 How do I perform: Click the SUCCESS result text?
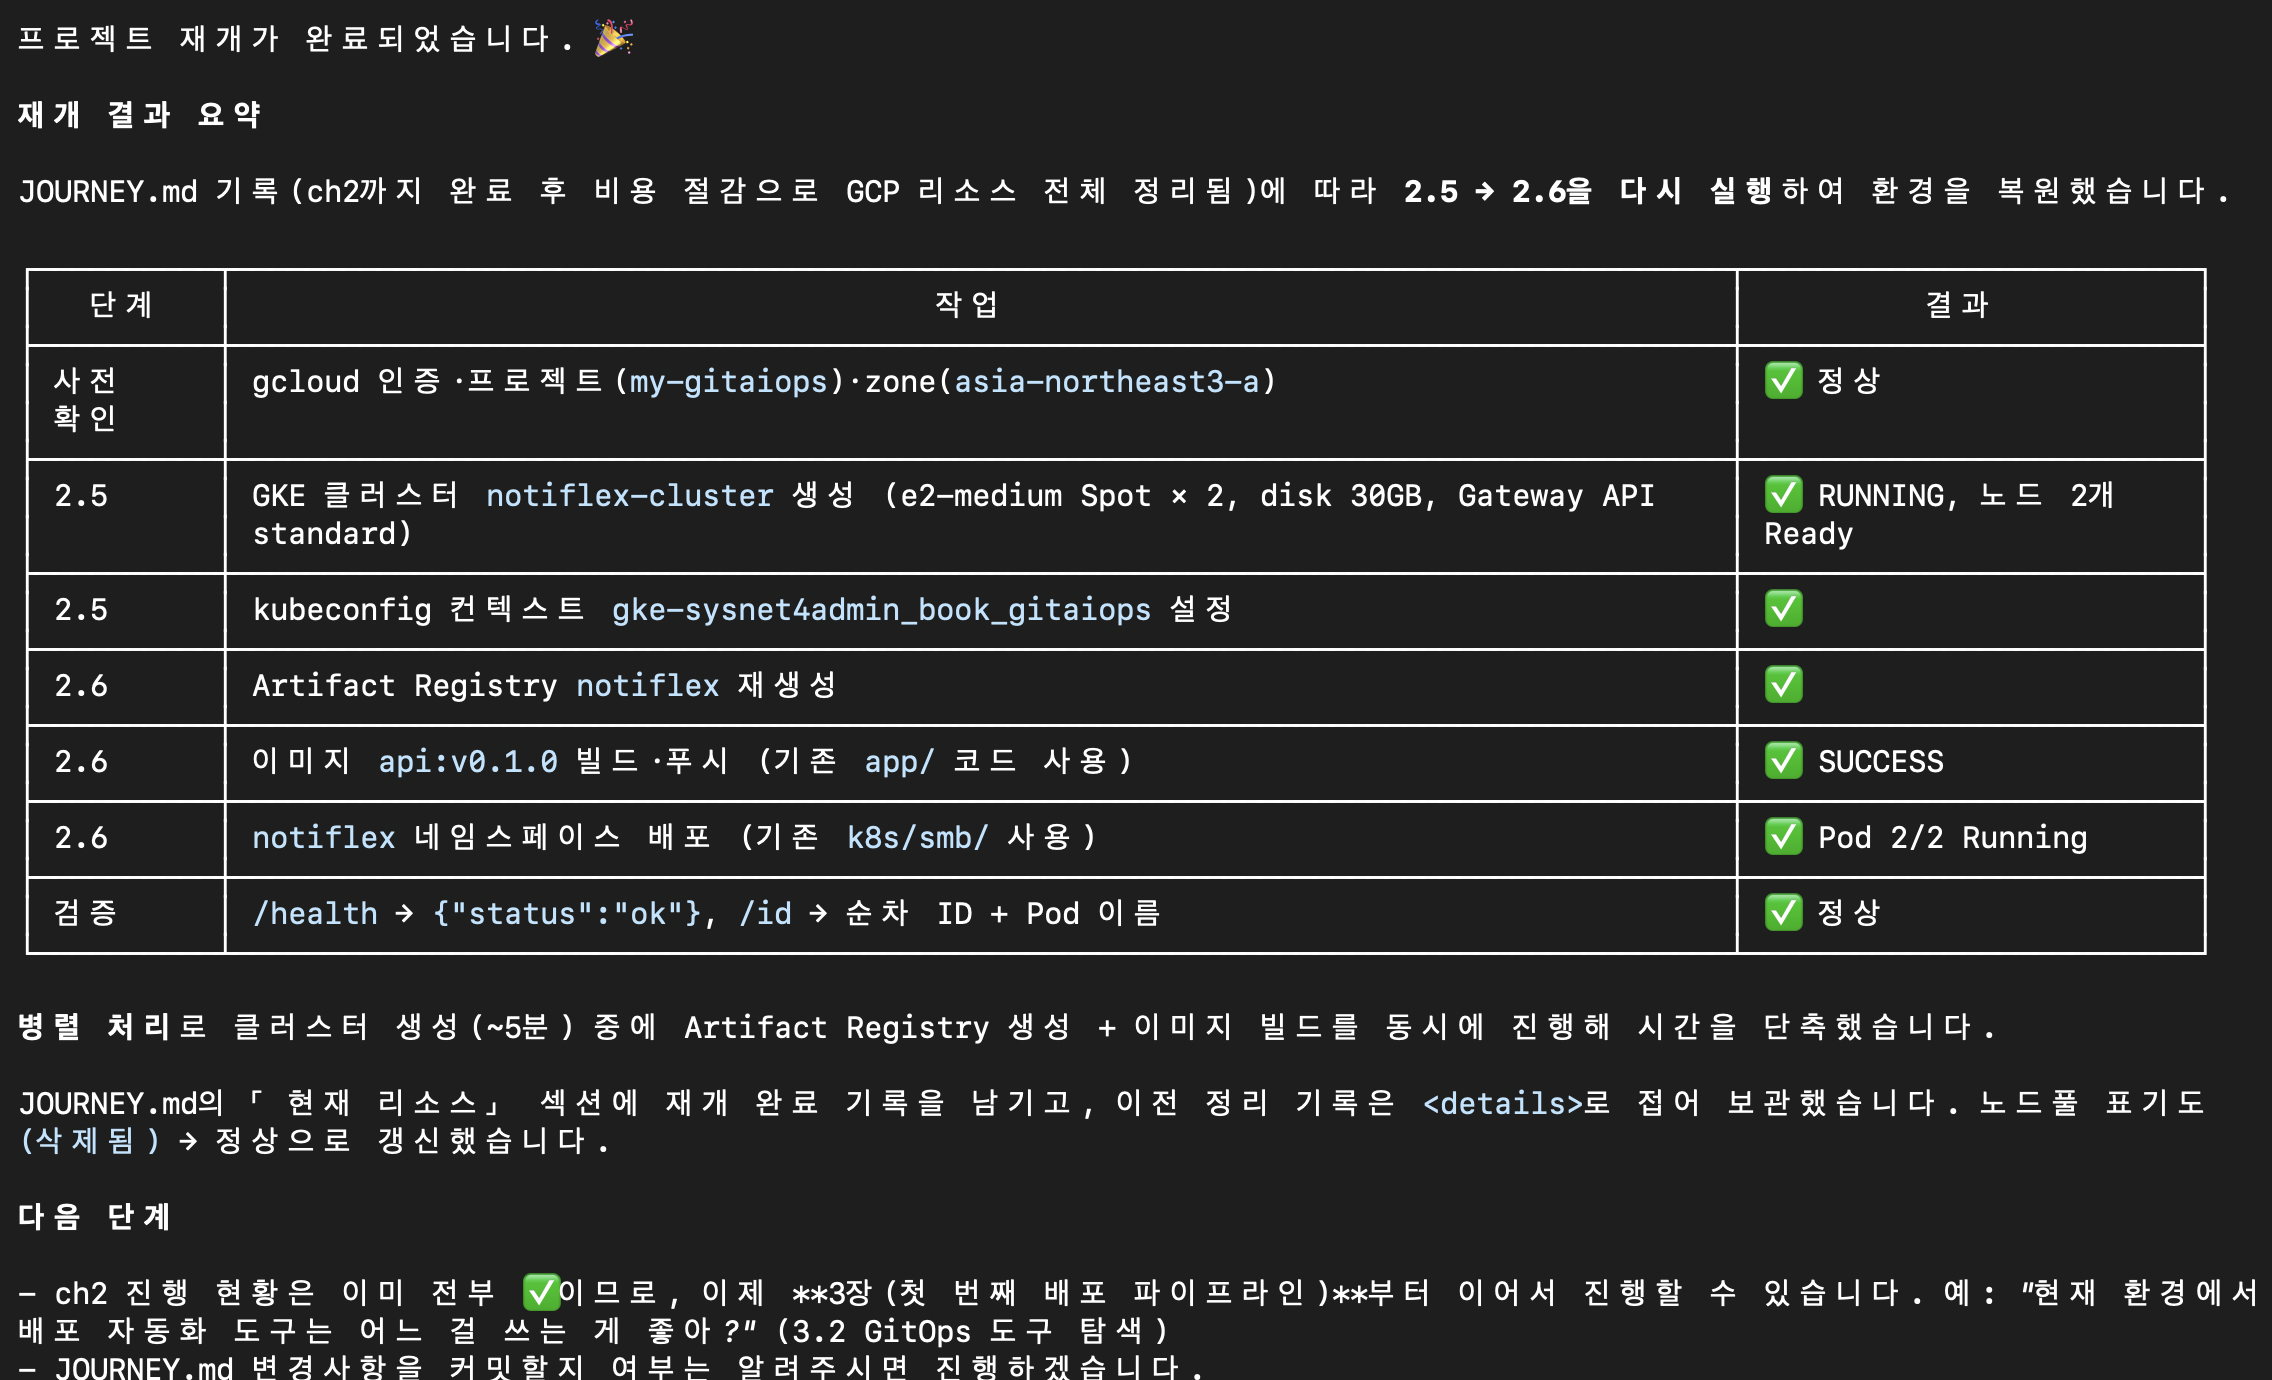(x=1881, y=761)
